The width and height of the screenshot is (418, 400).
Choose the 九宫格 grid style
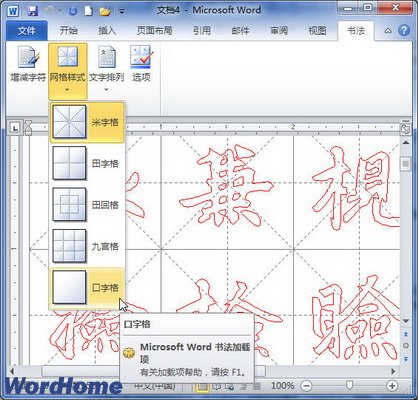[x=87, y=246]
